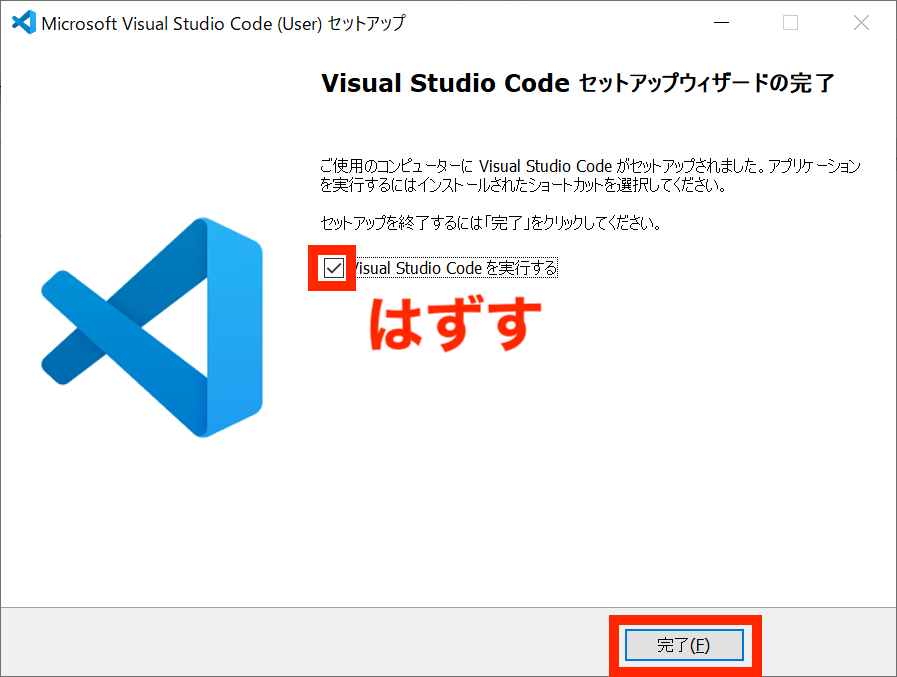Close the Visual Studio Code setup window
This screenshot has width=897, height=677.
(x=861, y=22)
